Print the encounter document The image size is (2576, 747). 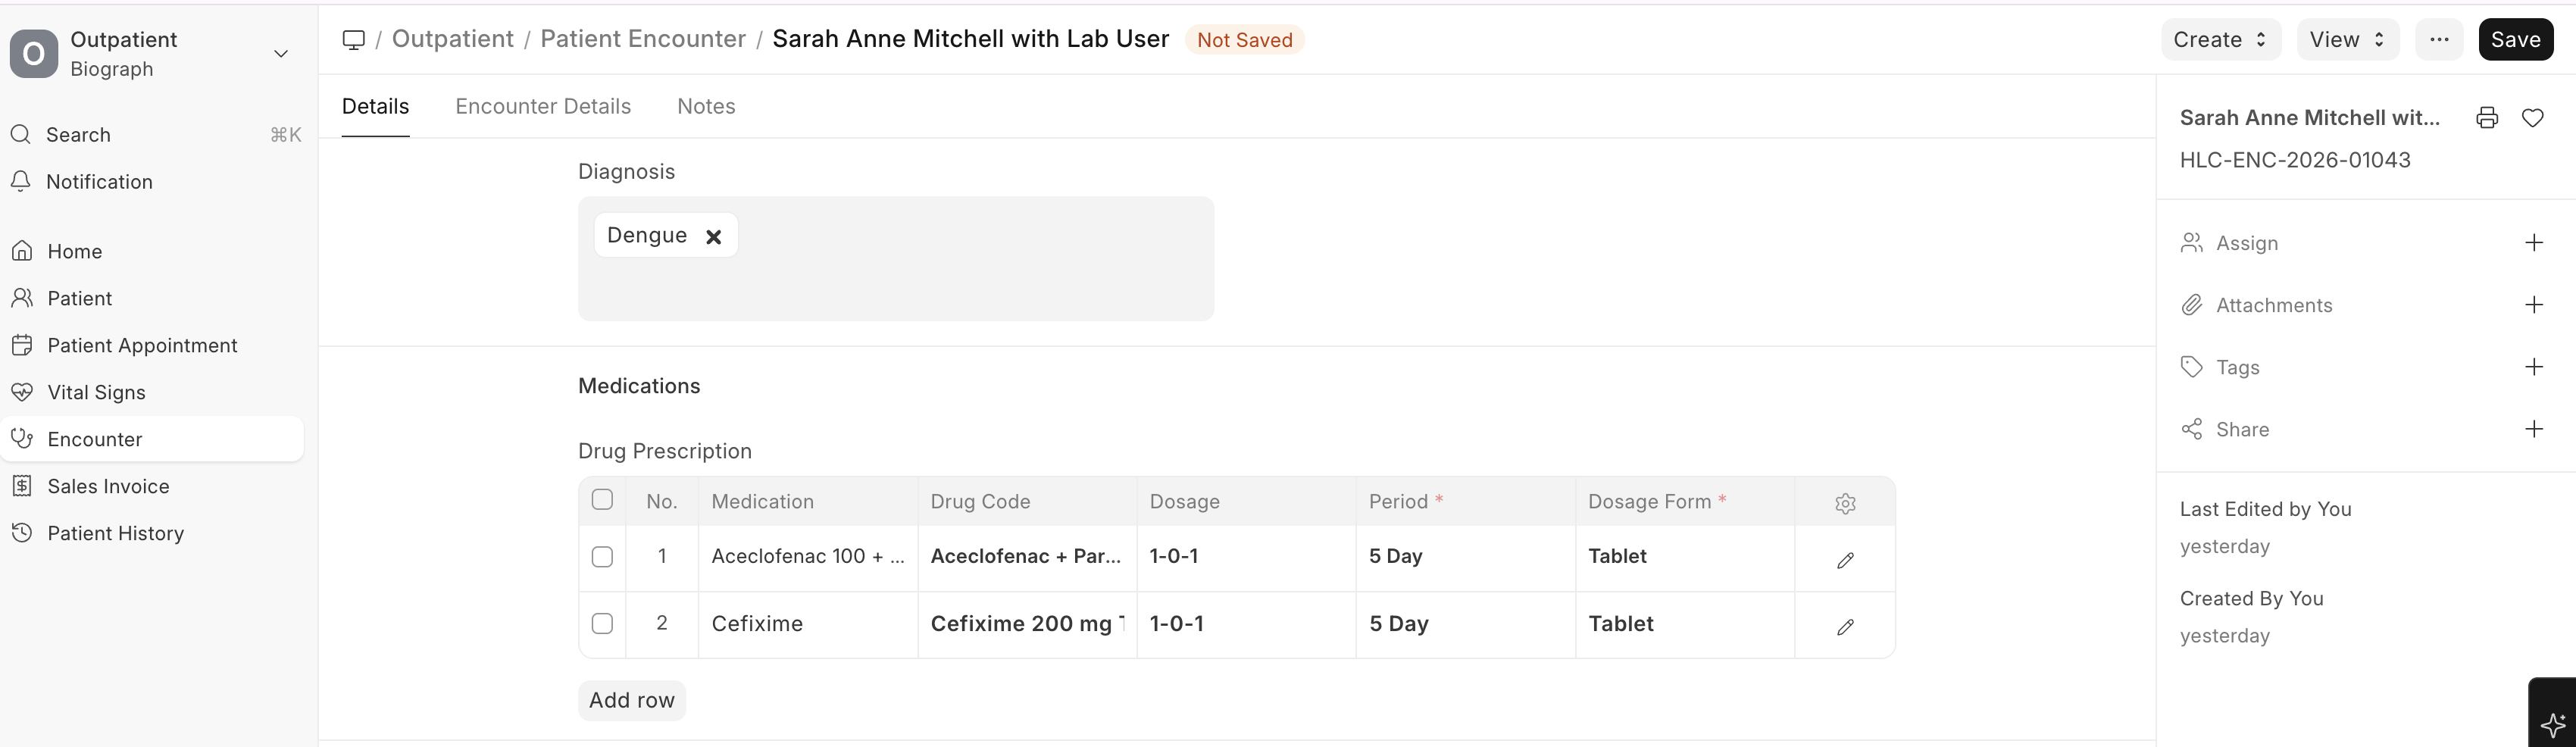pos(2486,117)
